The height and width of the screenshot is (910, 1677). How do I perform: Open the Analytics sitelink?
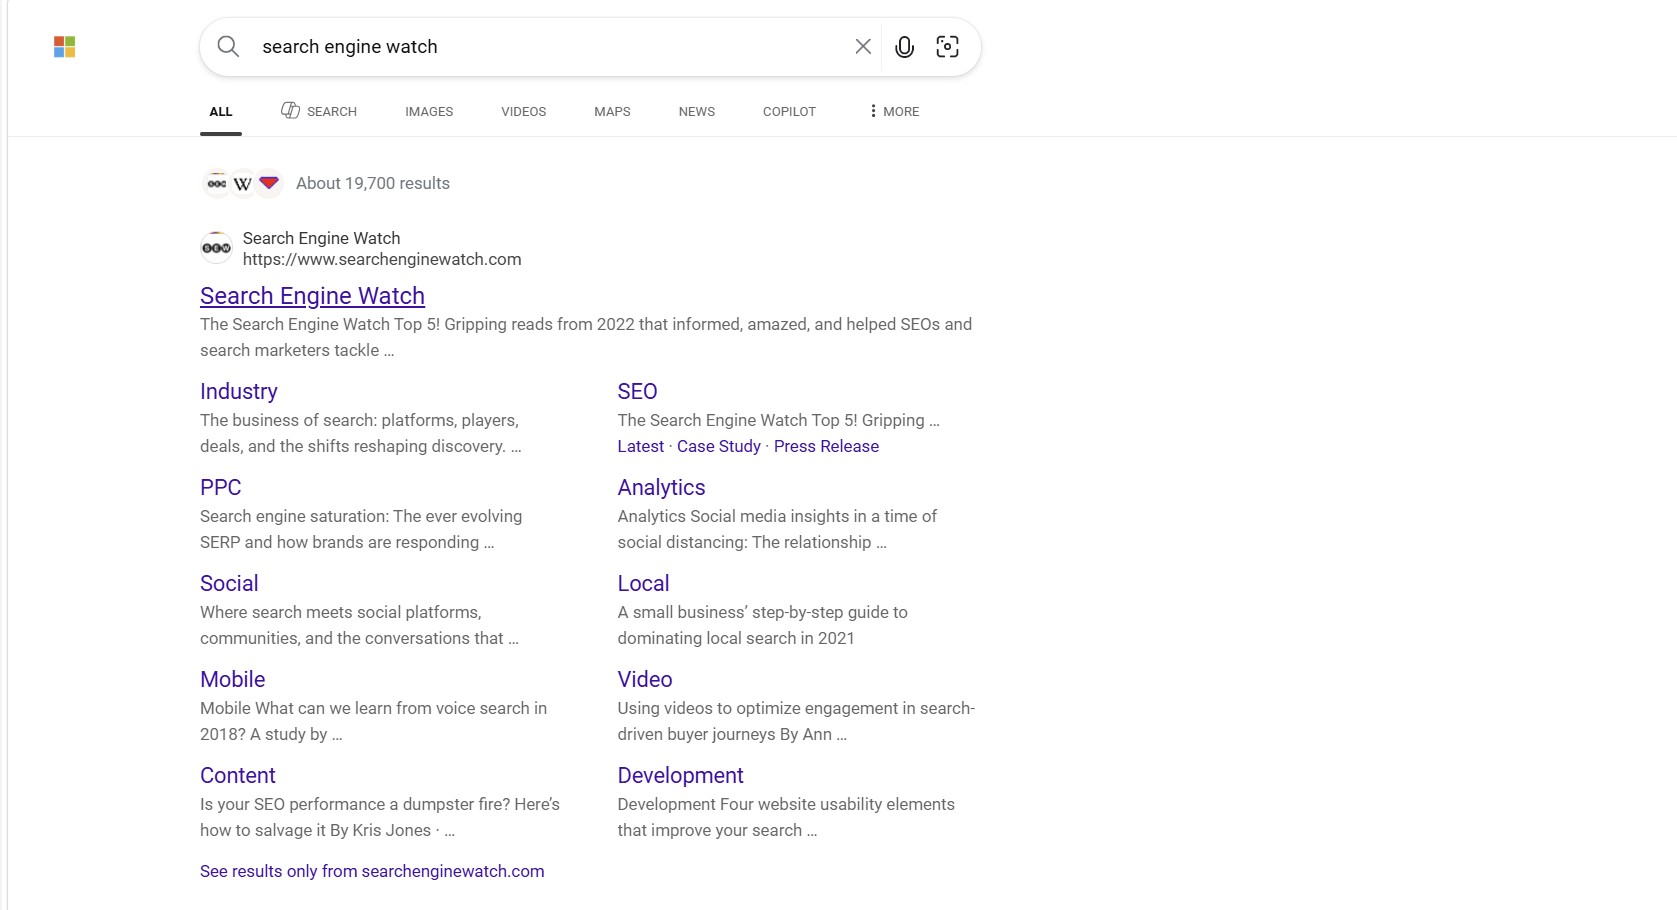tap(661, 488)
